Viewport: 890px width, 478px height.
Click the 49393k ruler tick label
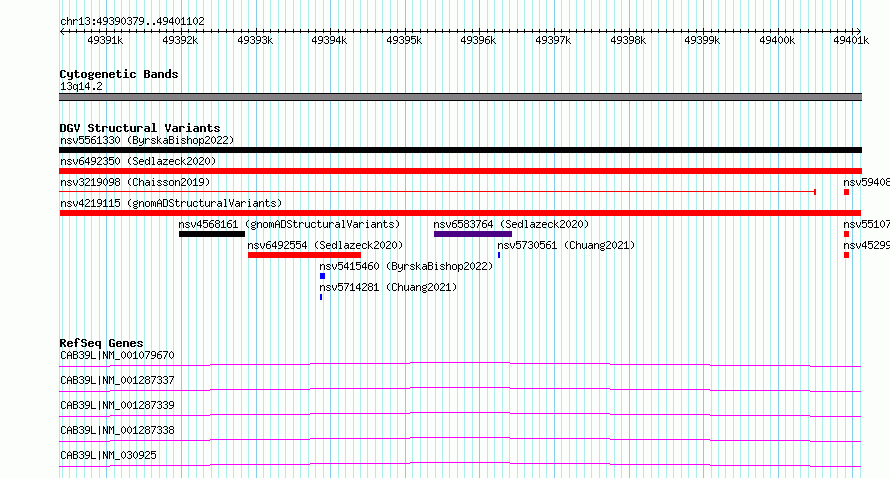coord(255,40)
